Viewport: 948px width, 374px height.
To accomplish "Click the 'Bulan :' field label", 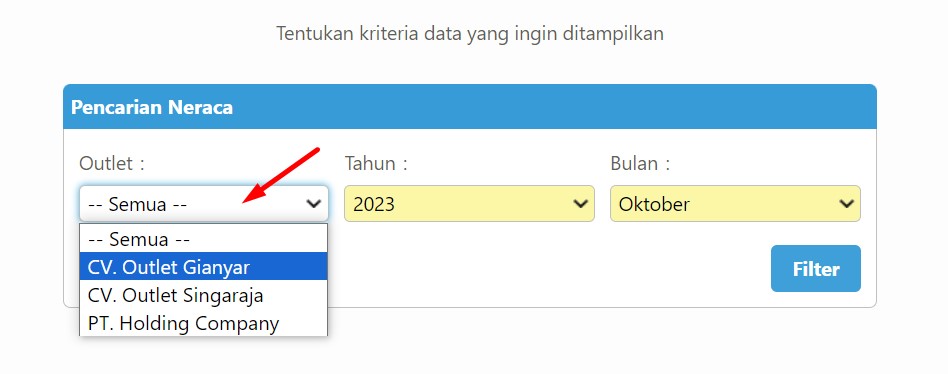I will pyautogui.click(x=640, y=163).
